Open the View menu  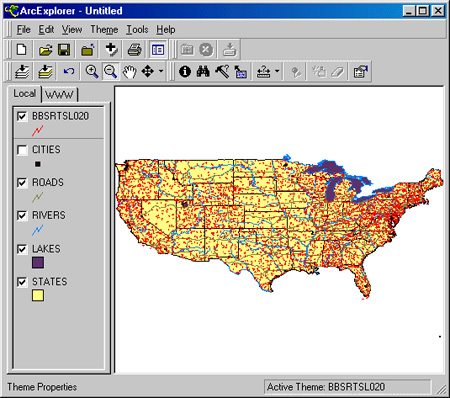tap(72, 30)
